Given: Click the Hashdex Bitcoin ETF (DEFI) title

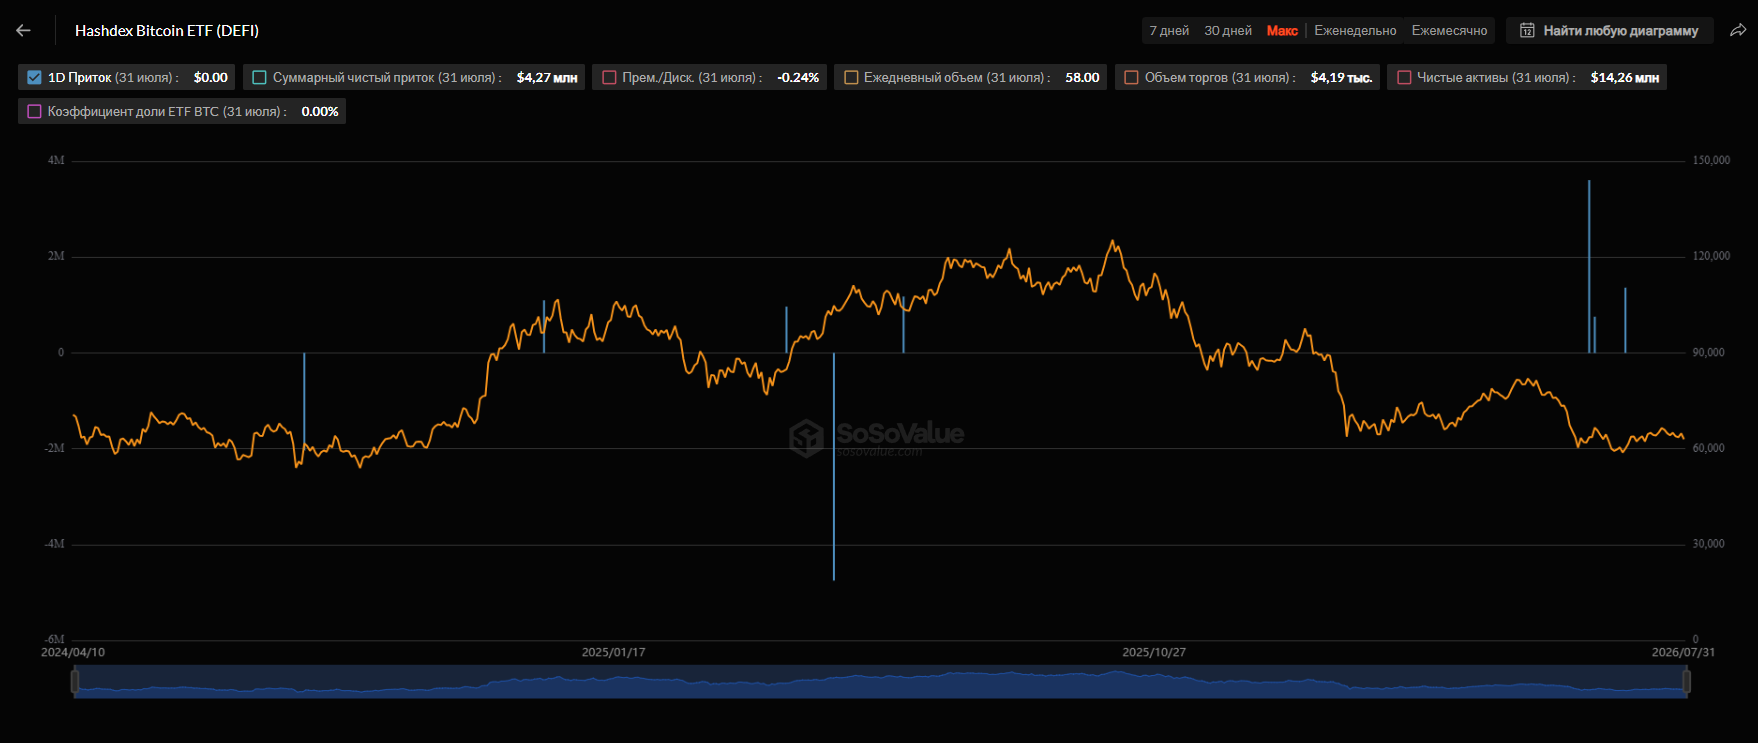Looking at the screenshot, I should (167, 31).
